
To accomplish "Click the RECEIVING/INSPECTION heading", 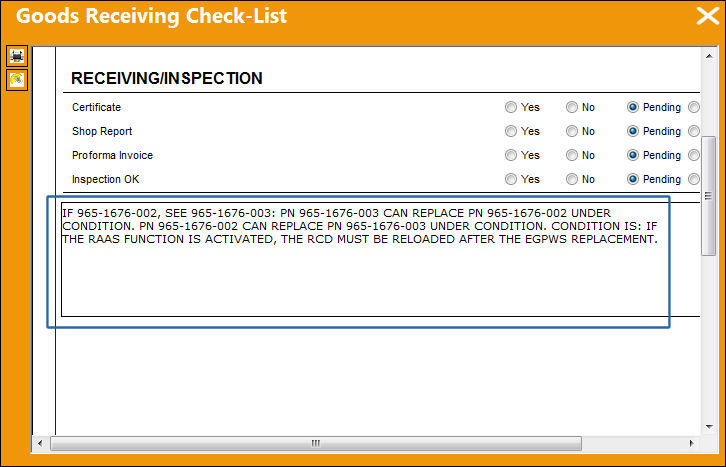I will [167, 79].
